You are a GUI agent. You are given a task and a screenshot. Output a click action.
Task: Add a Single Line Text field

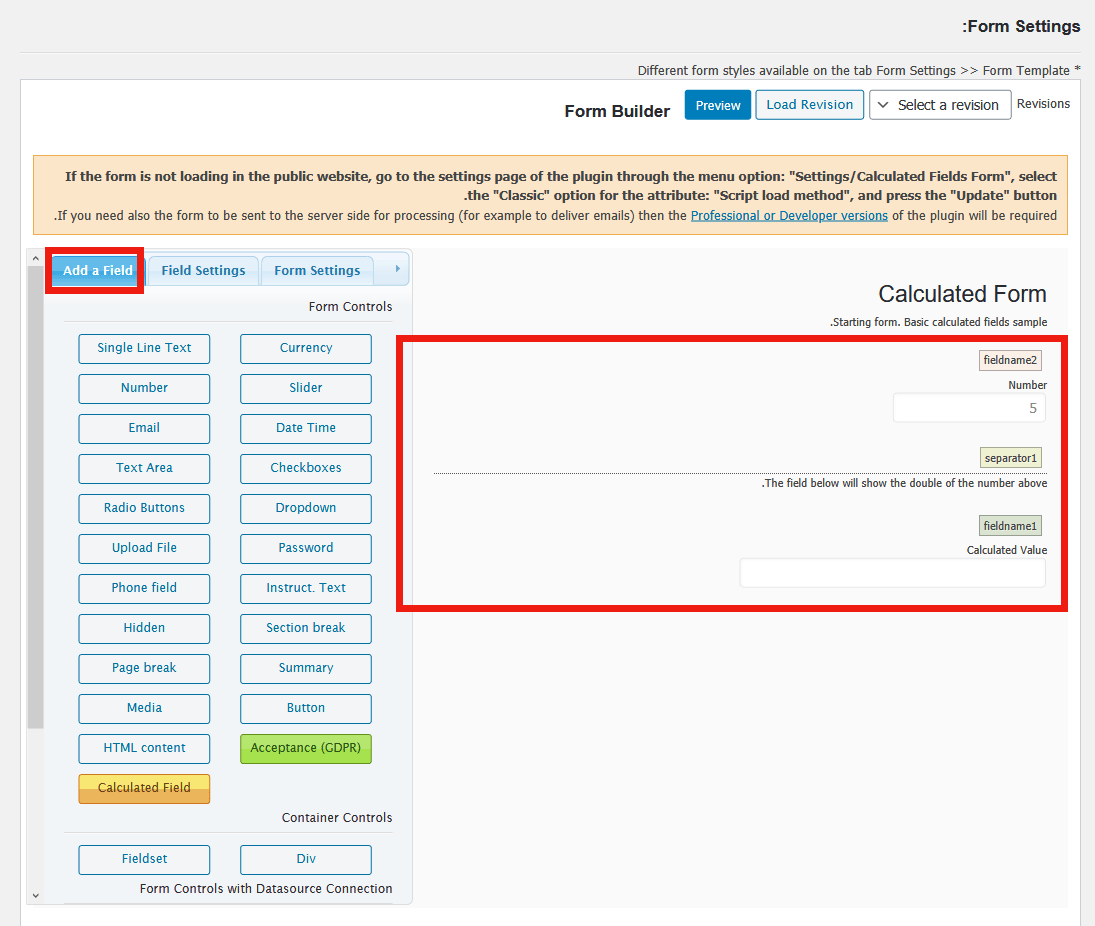pyautogui.click(x=144, y=348)
